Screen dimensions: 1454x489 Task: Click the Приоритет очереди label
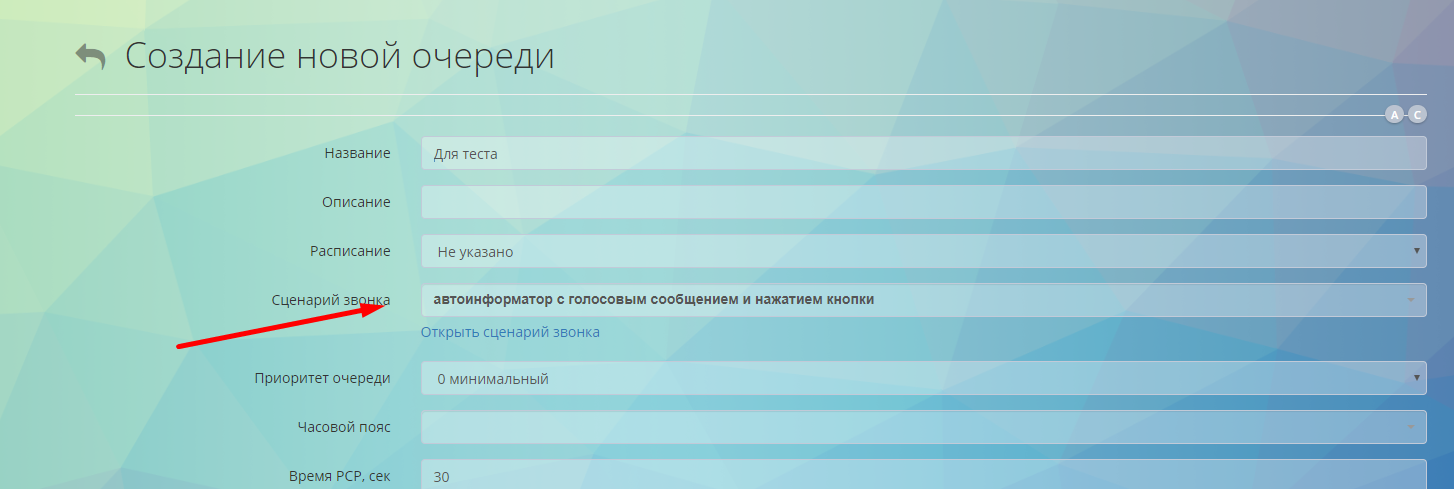pyautogui.click(x=322, y=378)
